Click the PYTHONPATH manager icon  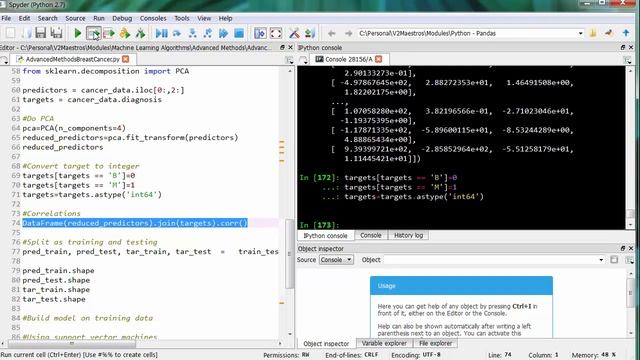310,33
